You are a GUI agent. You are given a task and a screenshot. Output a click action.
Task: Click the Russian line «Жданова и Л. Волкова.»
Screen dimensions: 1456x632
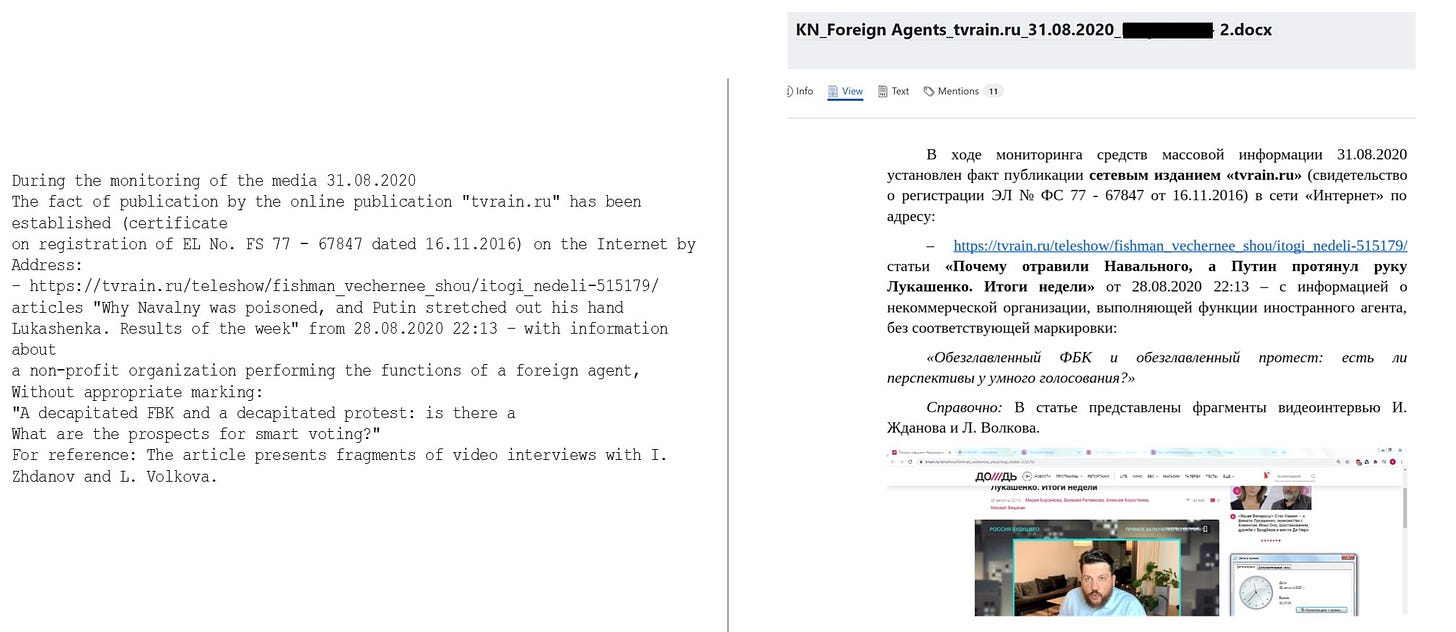click(x=963, y=428)
